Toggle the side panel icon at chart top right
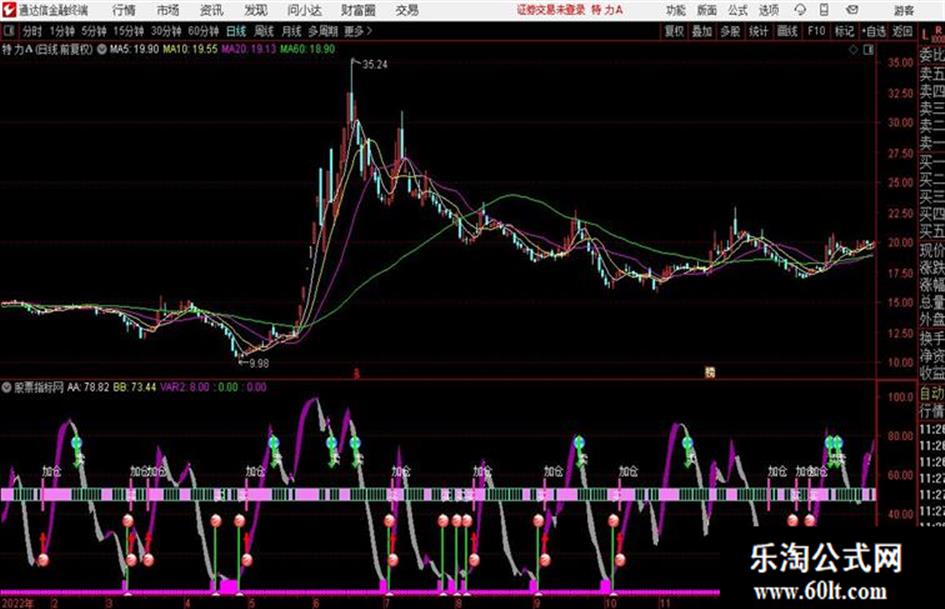Image resolution: width=945 pixels, height=609 pixels. [x=868, y=50]
